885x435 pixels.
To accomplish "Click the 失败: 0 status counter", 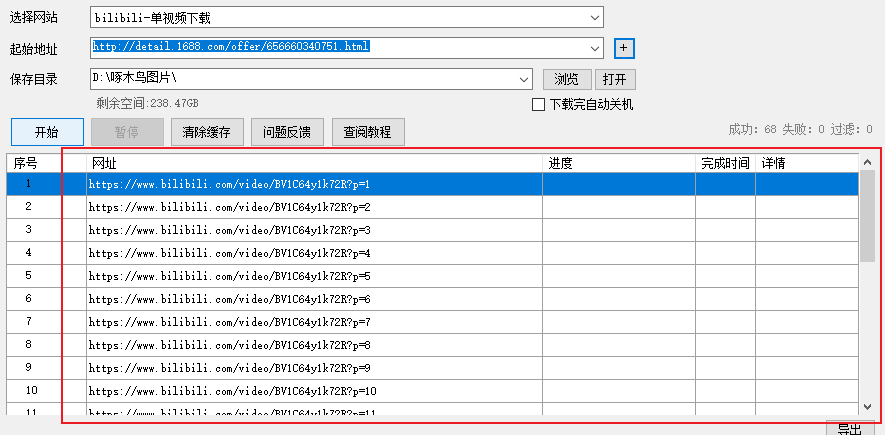I will 803,130.
